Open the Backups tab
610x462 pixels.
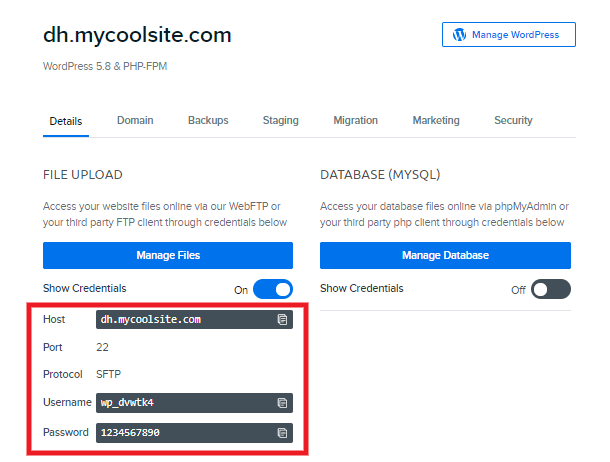(x=208, y=120)
